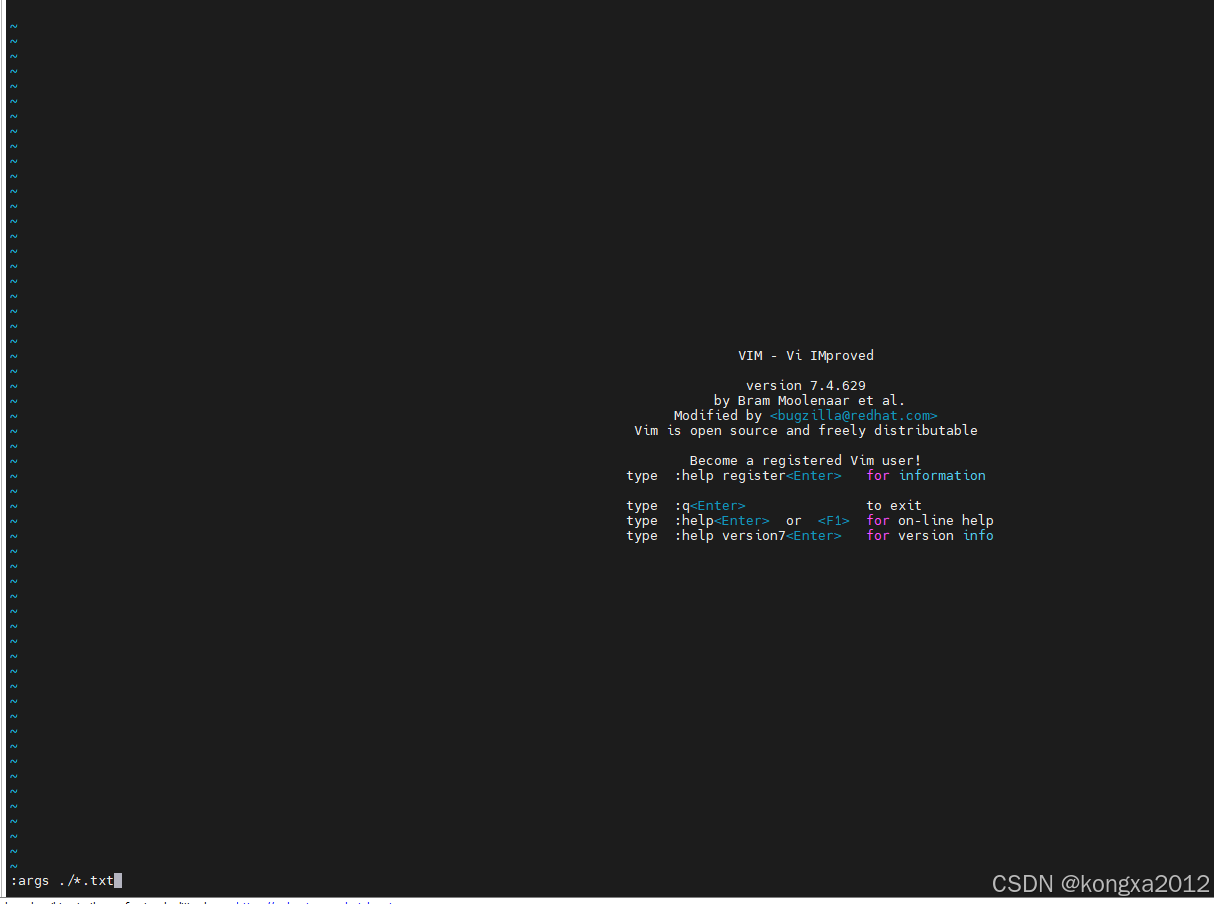Click 'for on-line help' text
Image resolution: width=1214 pixels, height=904 pixels.
tap(930, 520)
